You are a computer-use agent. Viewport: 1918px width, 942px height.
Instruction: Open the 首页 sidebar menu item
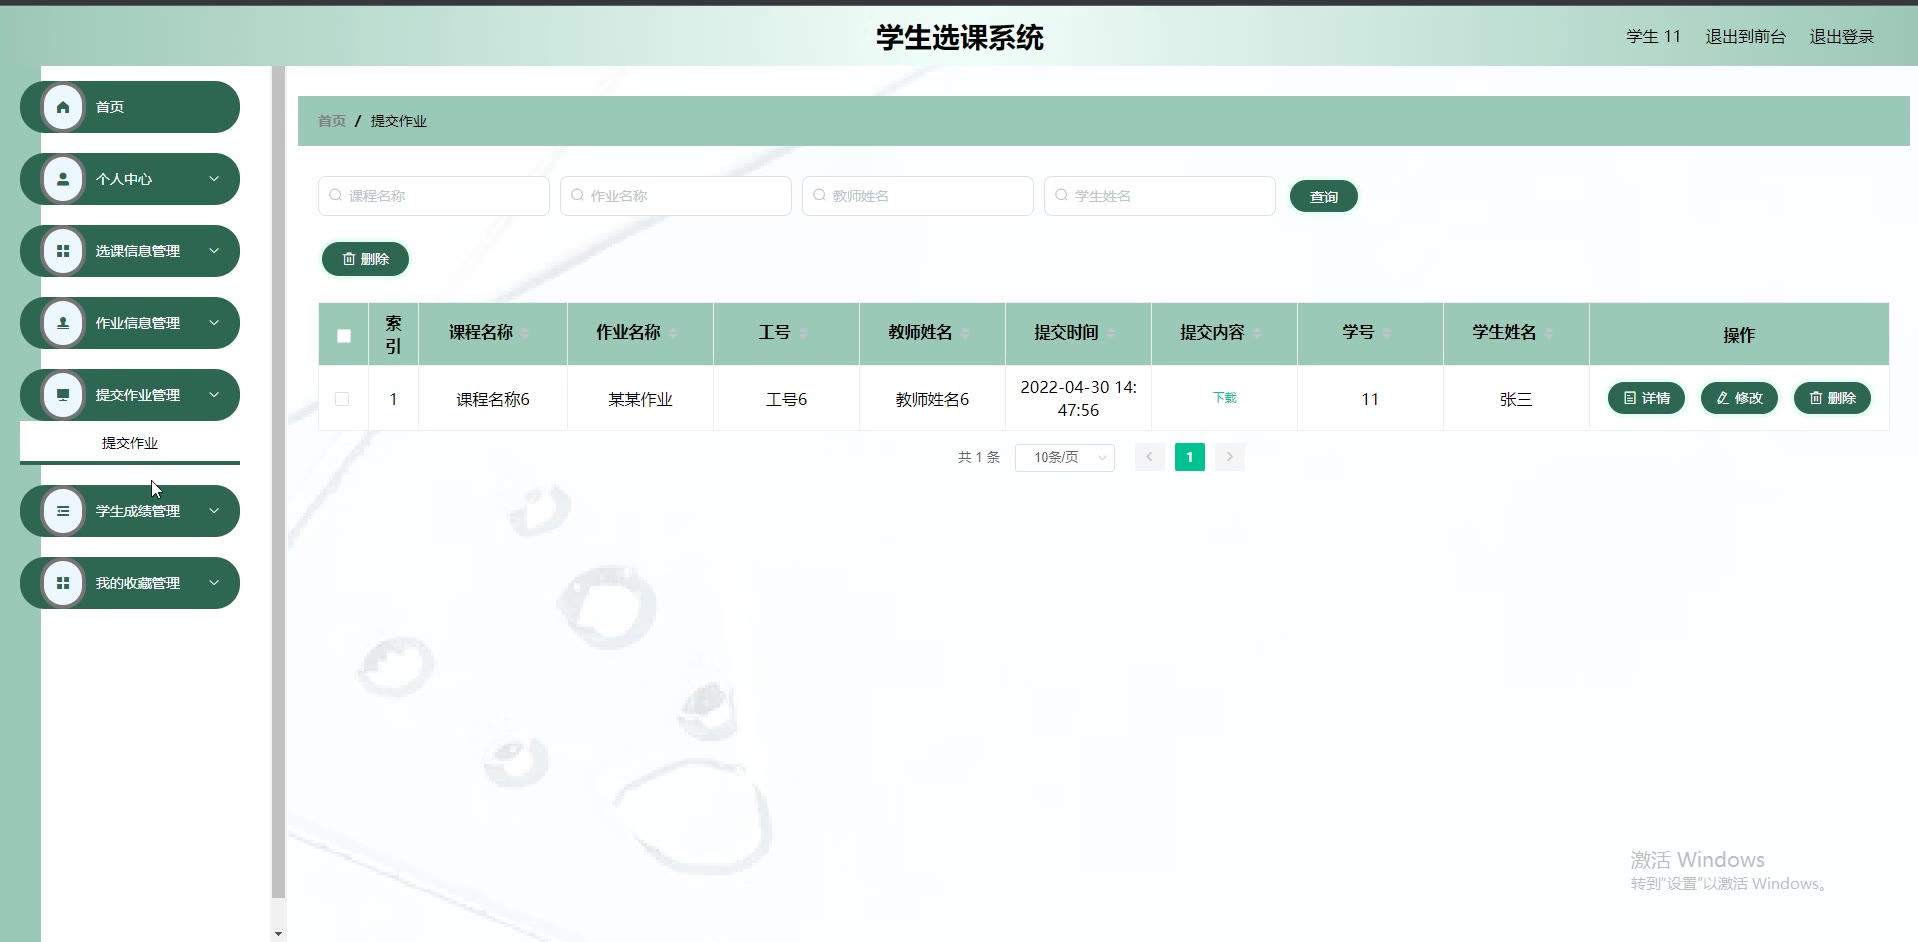pyautogui.click(x=130, y=107)
